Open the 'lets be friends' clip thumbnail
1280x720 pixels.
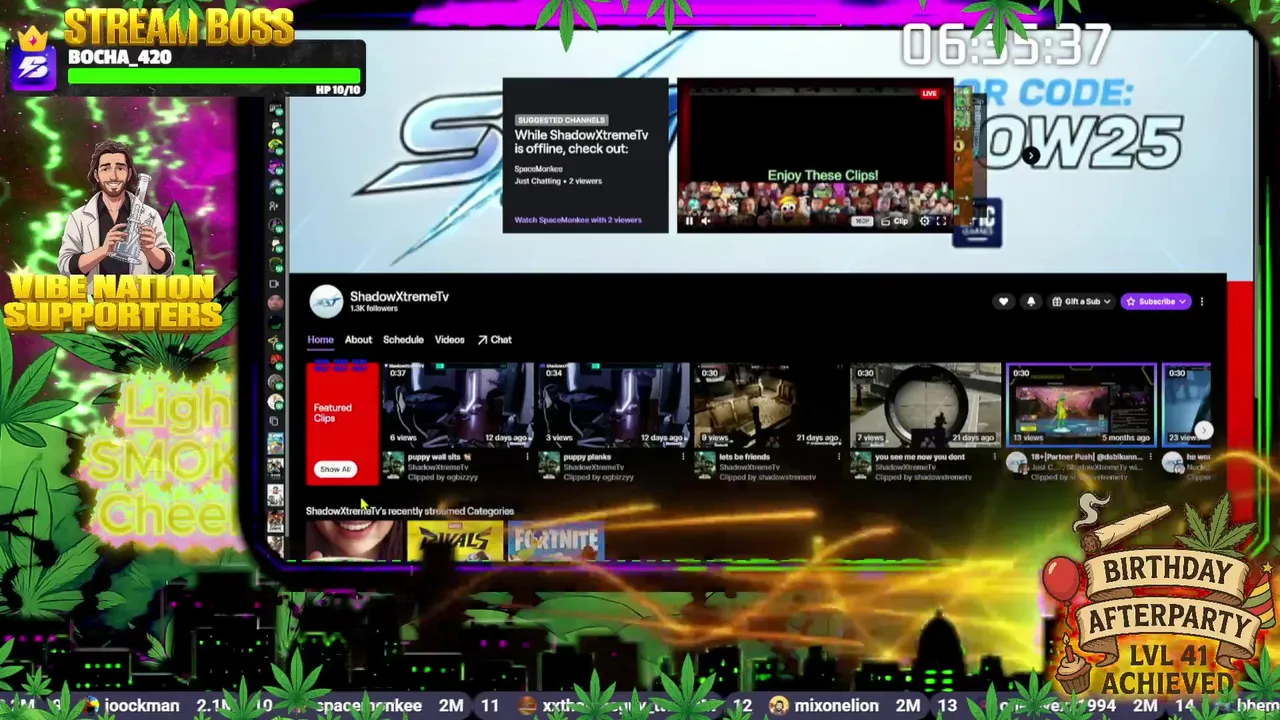[x=769, y=405]
